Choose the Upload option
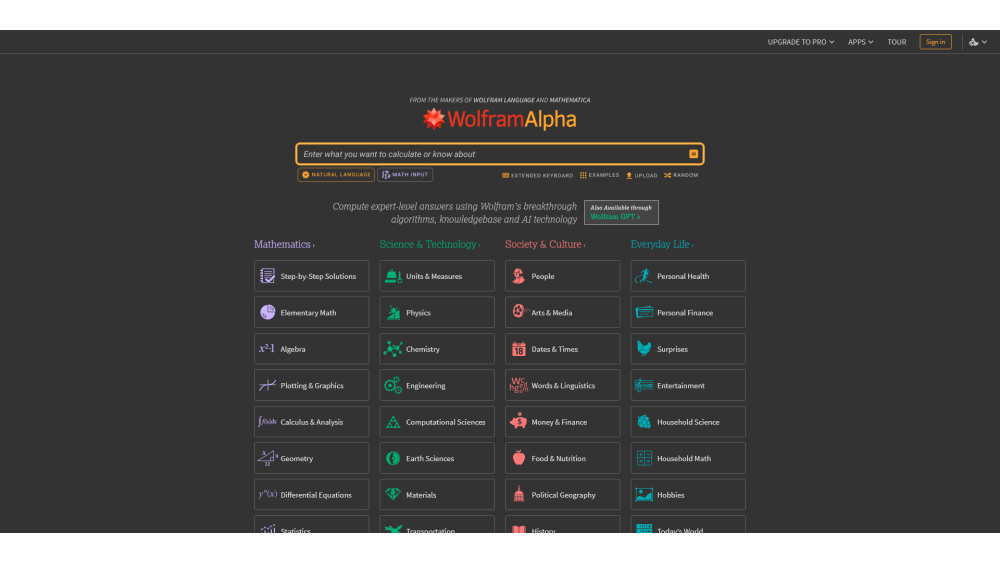Image resolution: width=1000 pixels, height=563 pixels. click(x=642, y=175)
